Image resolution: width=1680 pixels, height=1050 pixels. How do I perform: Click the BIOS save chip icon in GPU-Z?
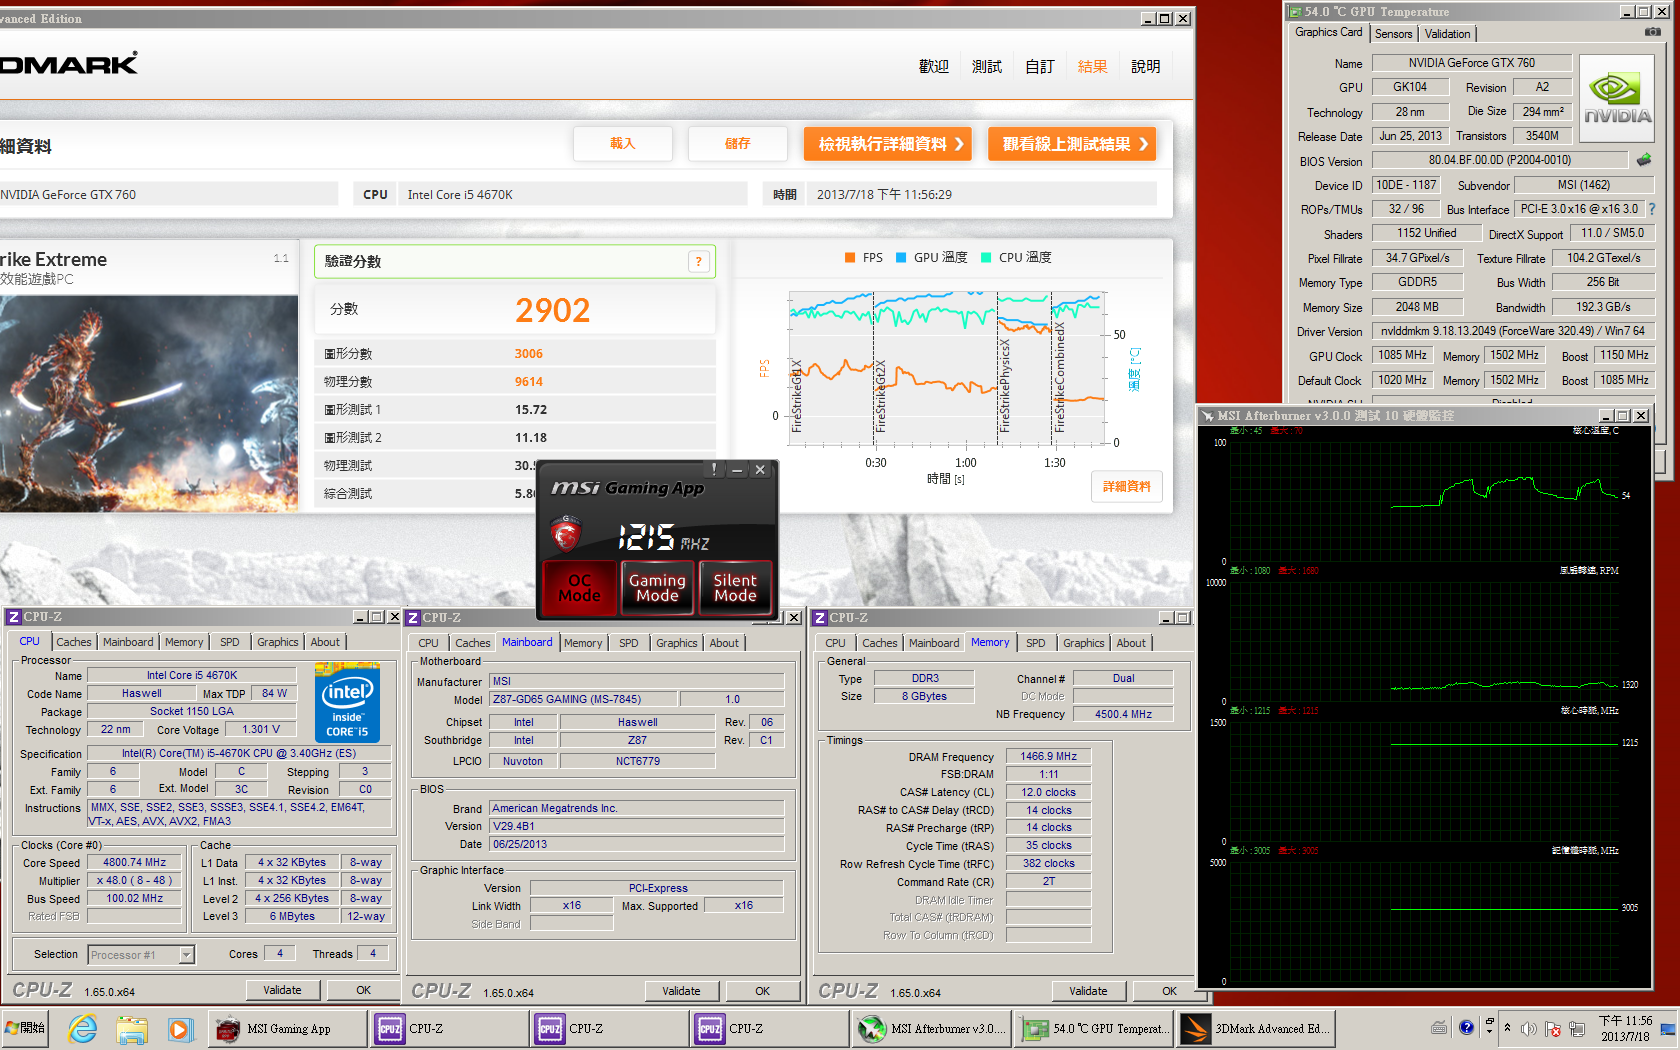[x=1643, y=160]
